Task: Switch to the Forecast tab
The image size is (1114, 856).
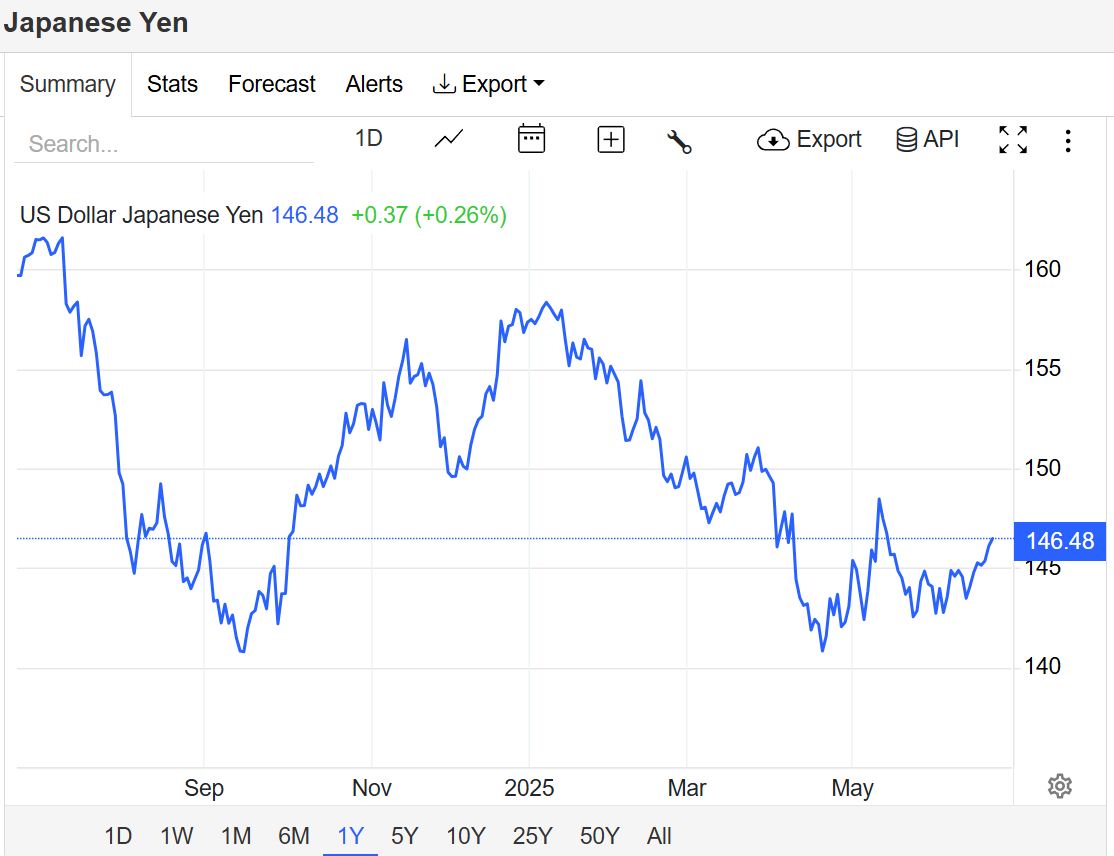Action: (x=271, y=84)
